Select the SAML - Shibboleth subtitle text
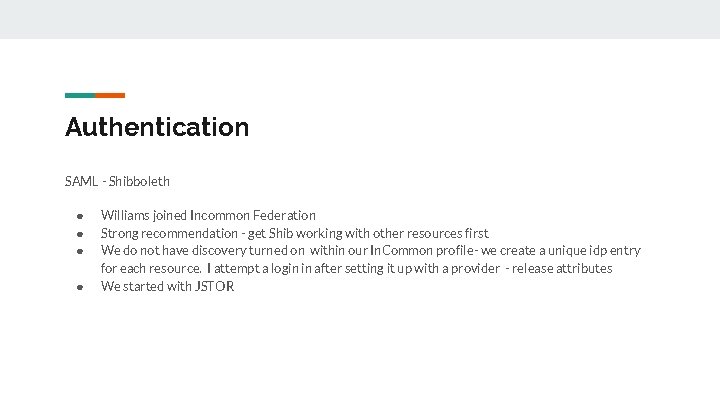Viewport: 720px width, 405px height. click(117, 181)
